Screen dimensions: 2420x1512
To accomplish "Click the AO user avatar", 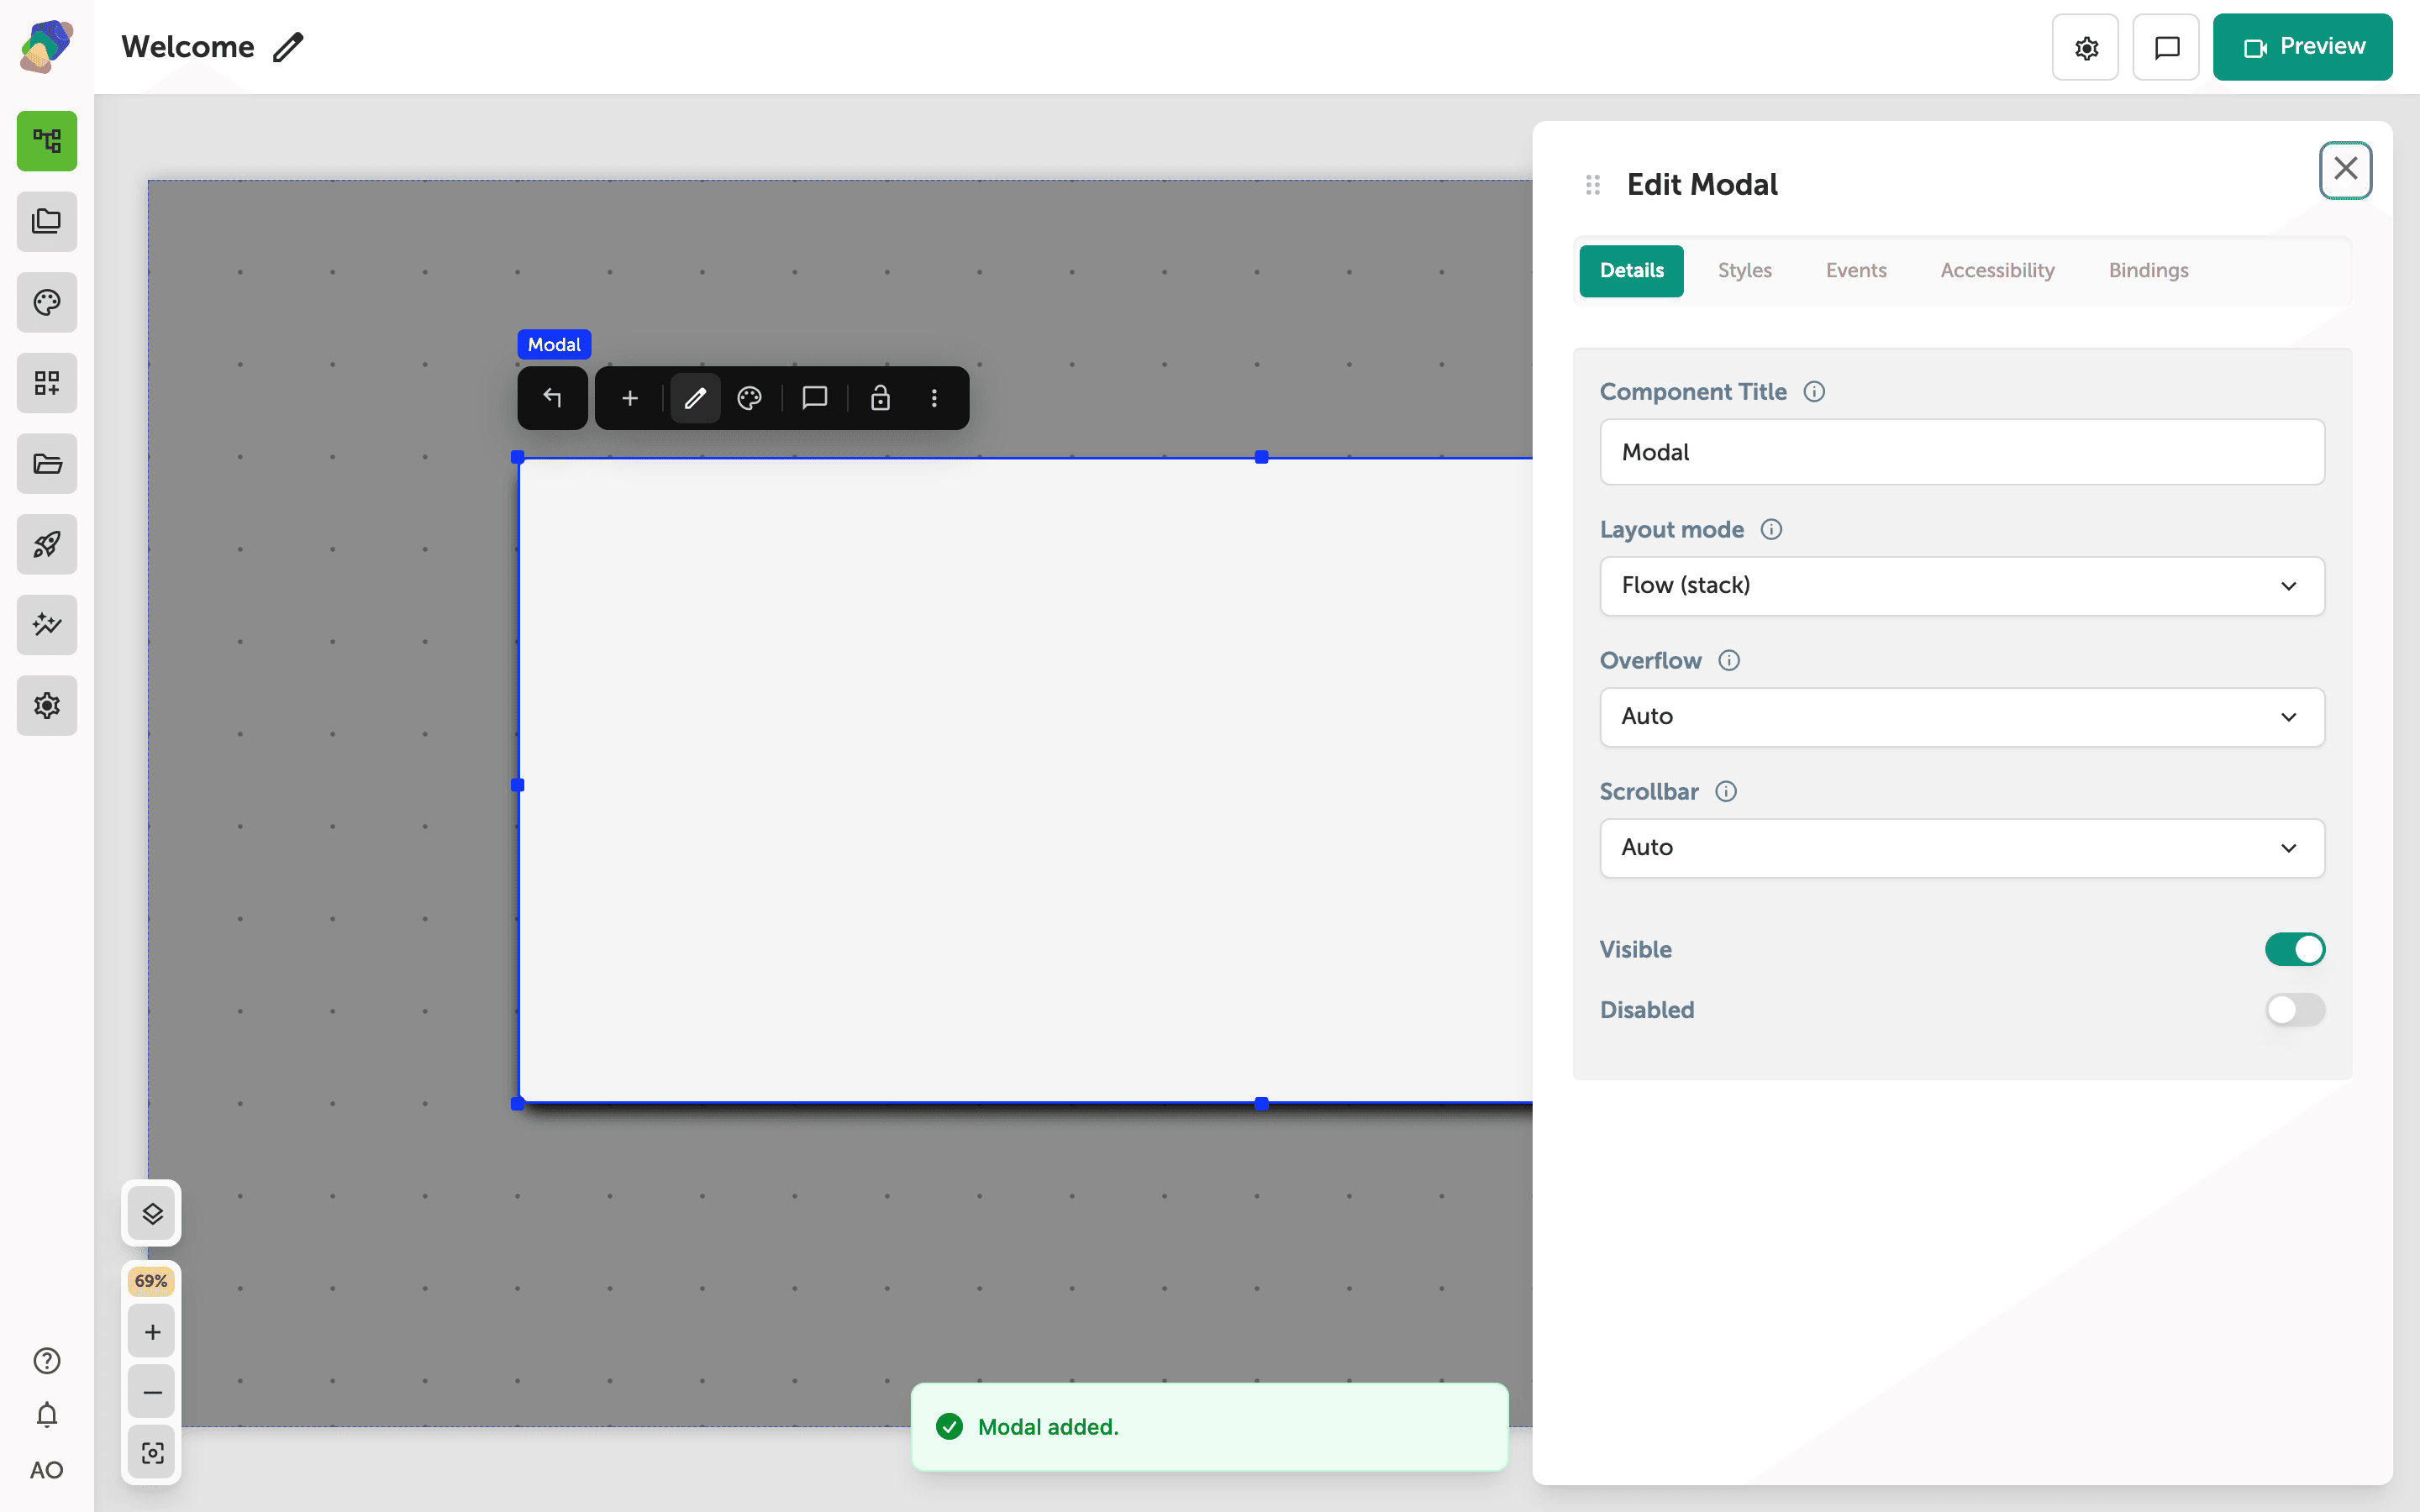I will tap(47, 1470).
